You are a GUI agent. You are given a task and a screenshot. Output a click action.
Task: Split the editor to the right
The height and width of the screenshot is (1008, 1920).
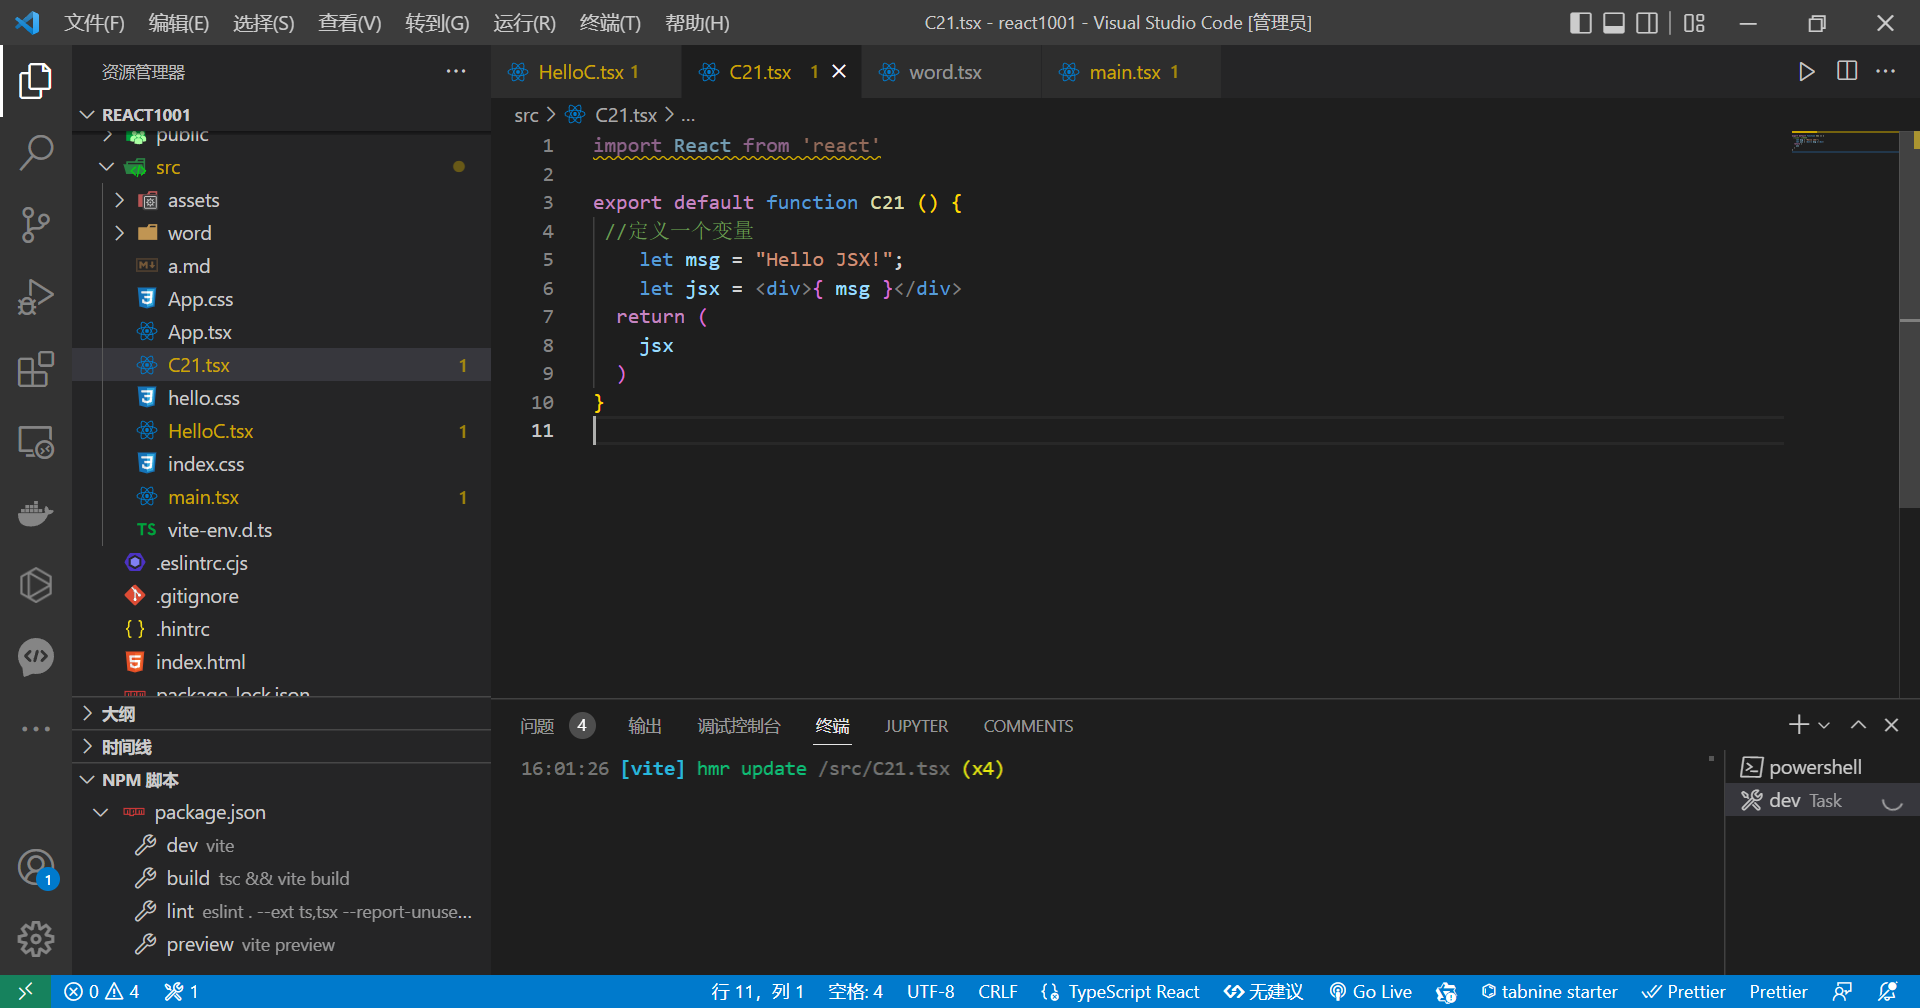tap(1847, 72)
